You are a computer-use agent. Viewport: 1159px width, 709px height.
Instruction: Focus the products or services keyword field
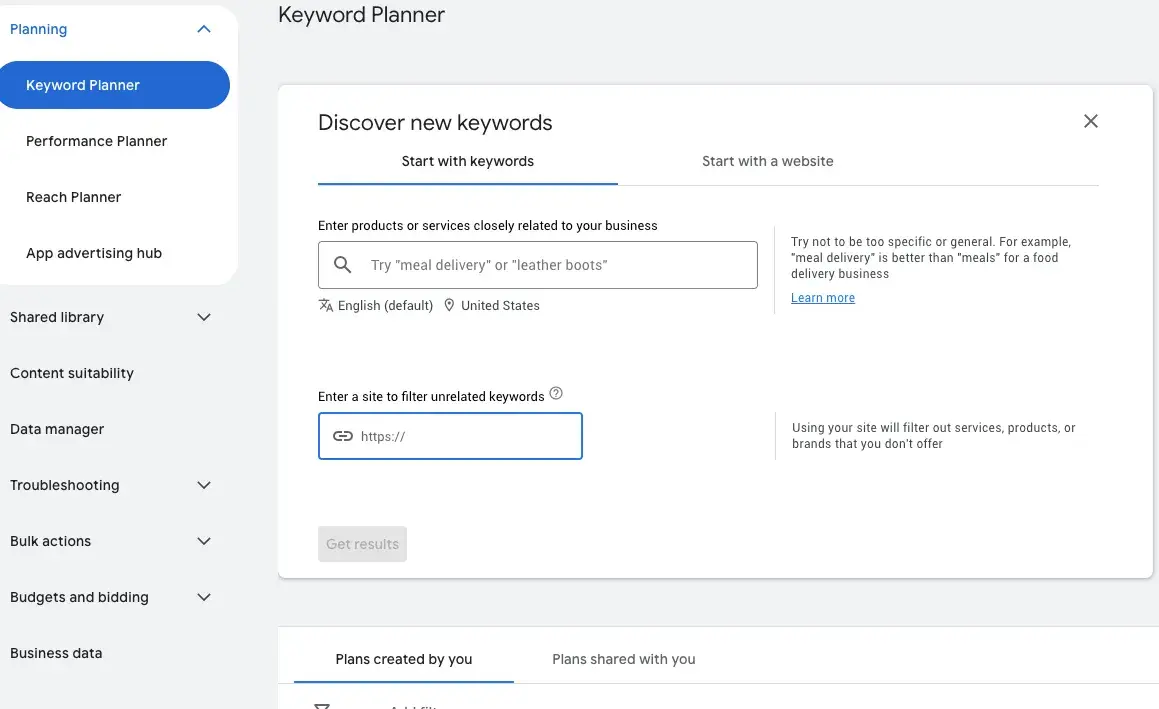537,265
